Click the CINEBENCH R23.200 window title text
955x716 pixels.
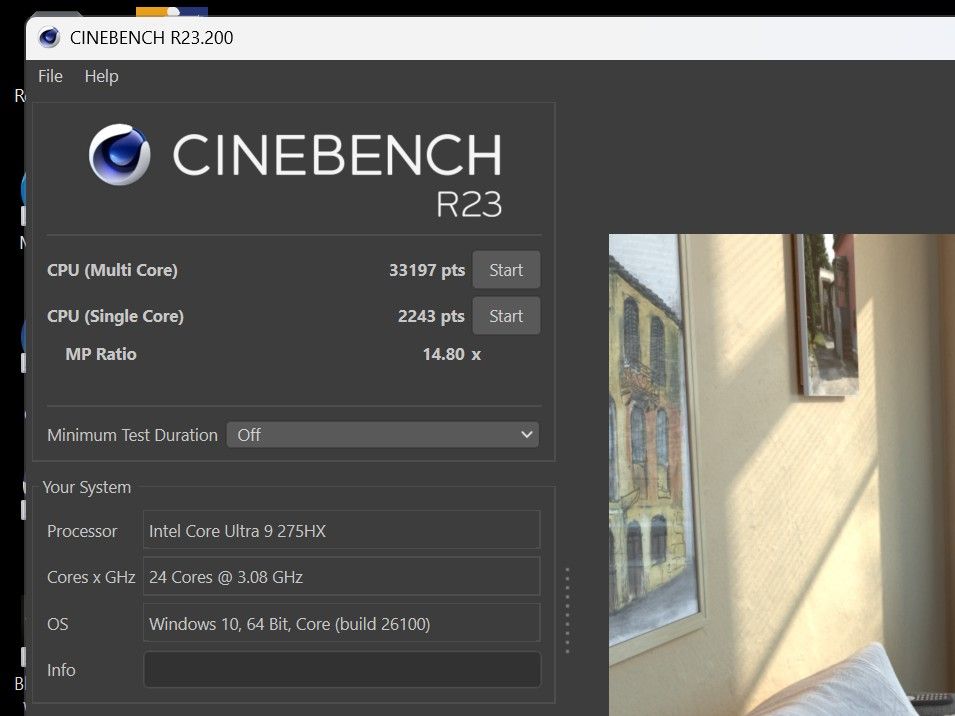(152, 38)
